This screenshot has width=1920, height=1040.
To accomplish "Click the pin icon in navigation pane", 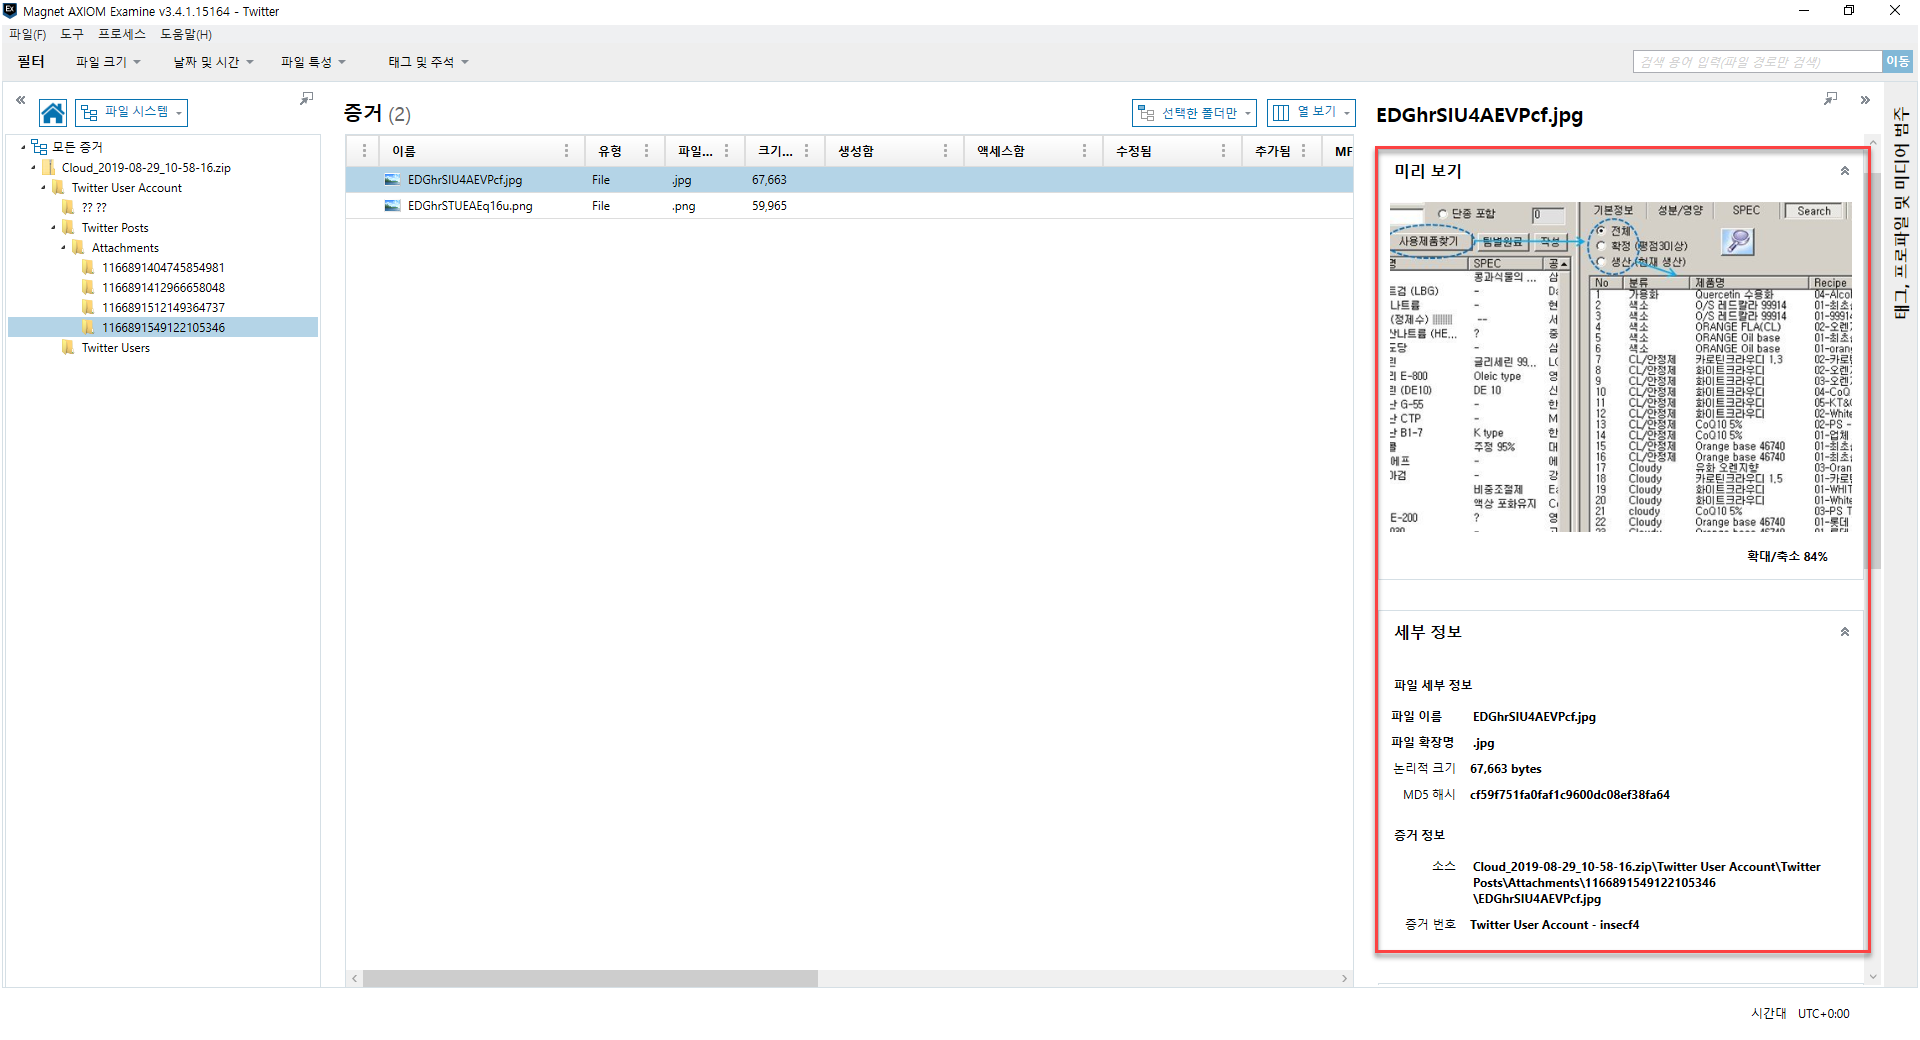I will pyautogui.click(x=306, y=98).
